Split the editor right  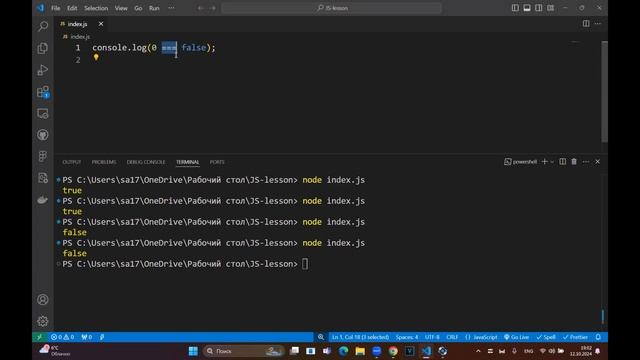pyautogui.click(x=586, y=24)
